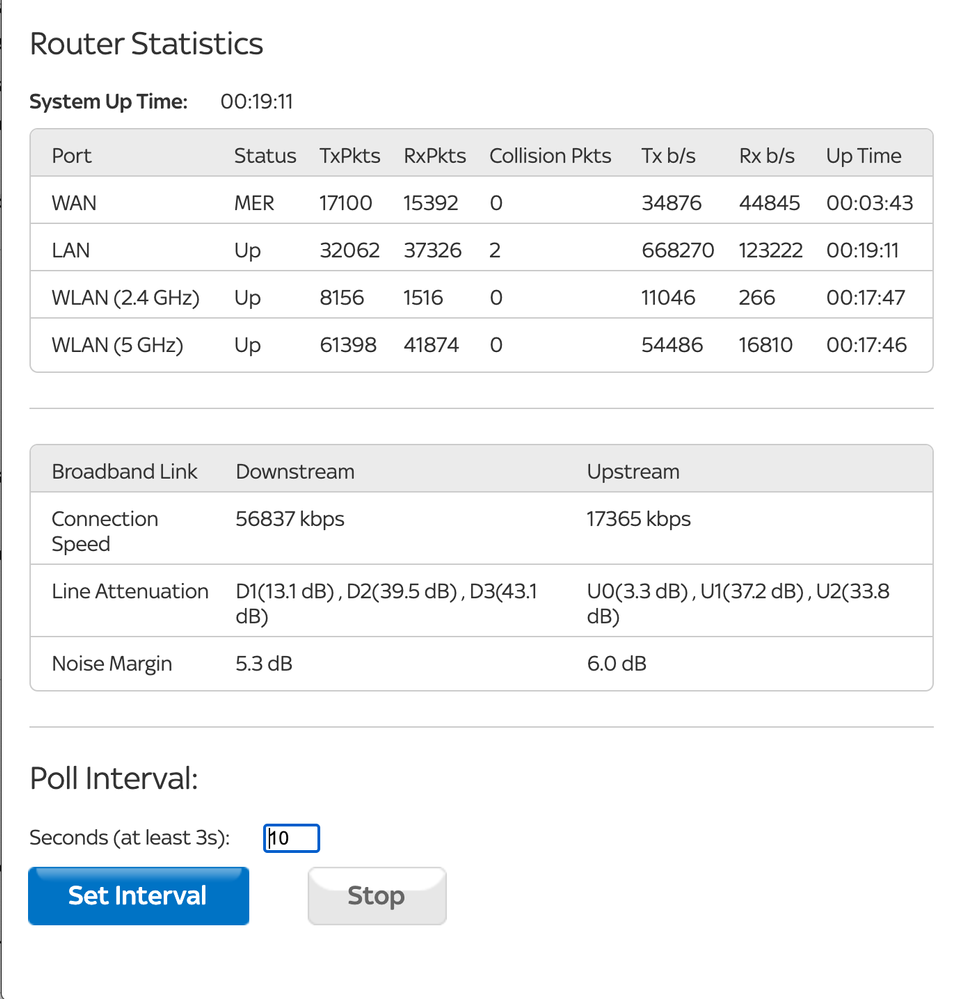This screenshot has height=999, width=973.
Task: Click the downstream speed 56837 kbps
Action: point(290,519)
